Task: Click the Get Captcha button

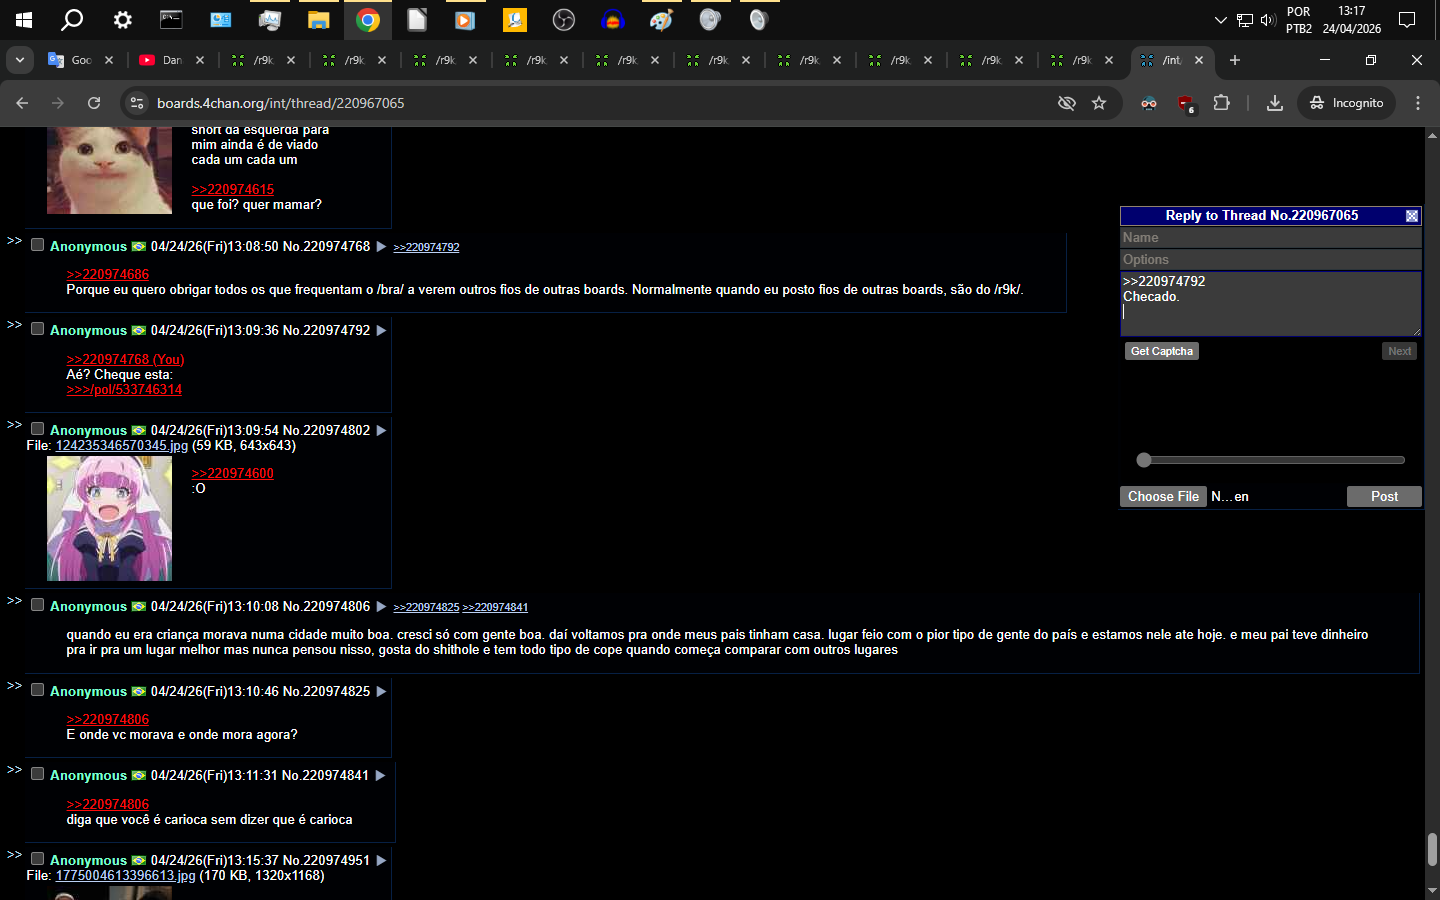Action: pos(1162,352)
